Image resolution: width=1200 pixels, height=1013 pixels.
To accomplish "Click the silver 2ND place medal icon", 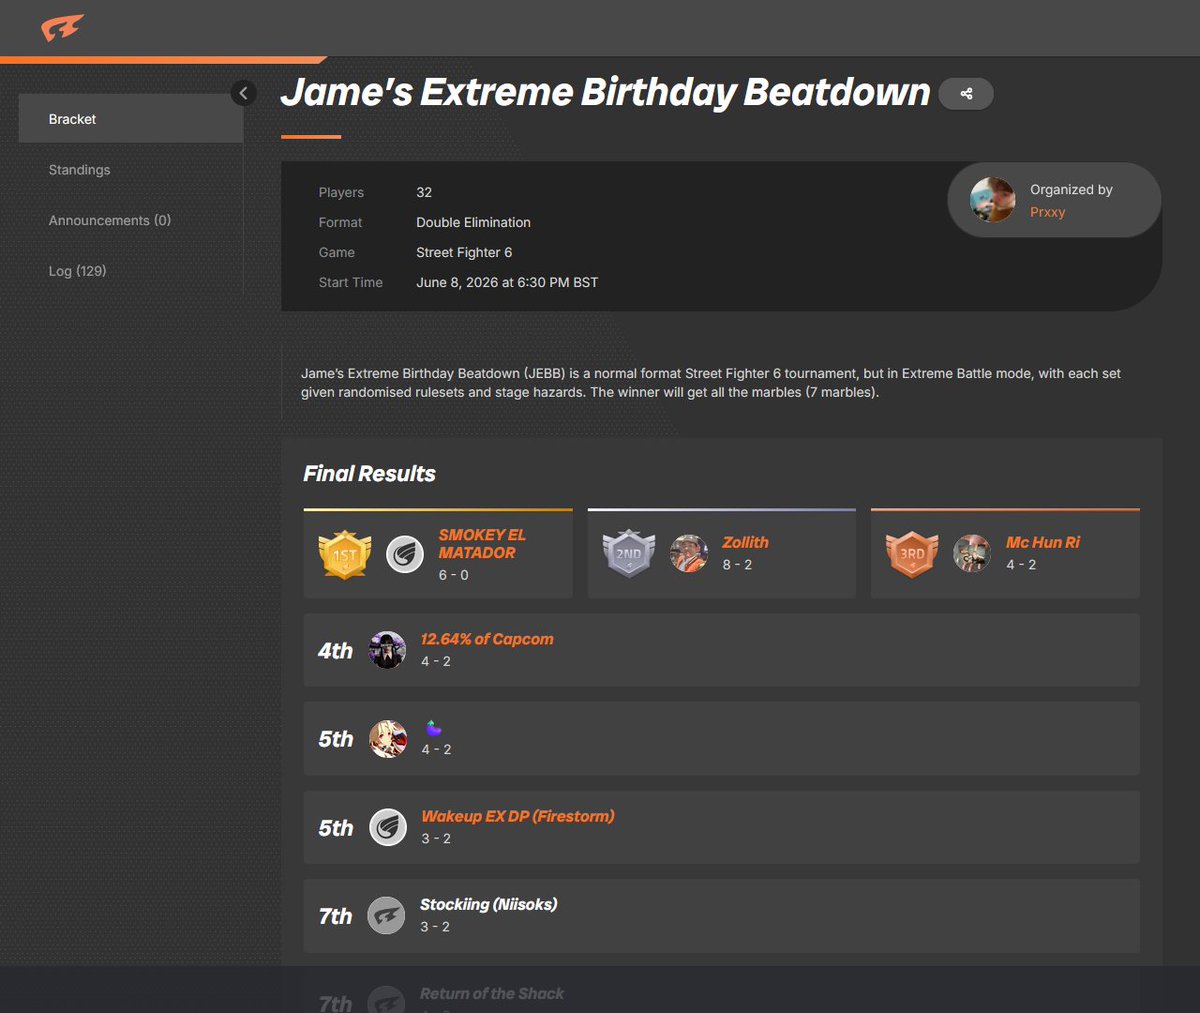I will 629,553.
